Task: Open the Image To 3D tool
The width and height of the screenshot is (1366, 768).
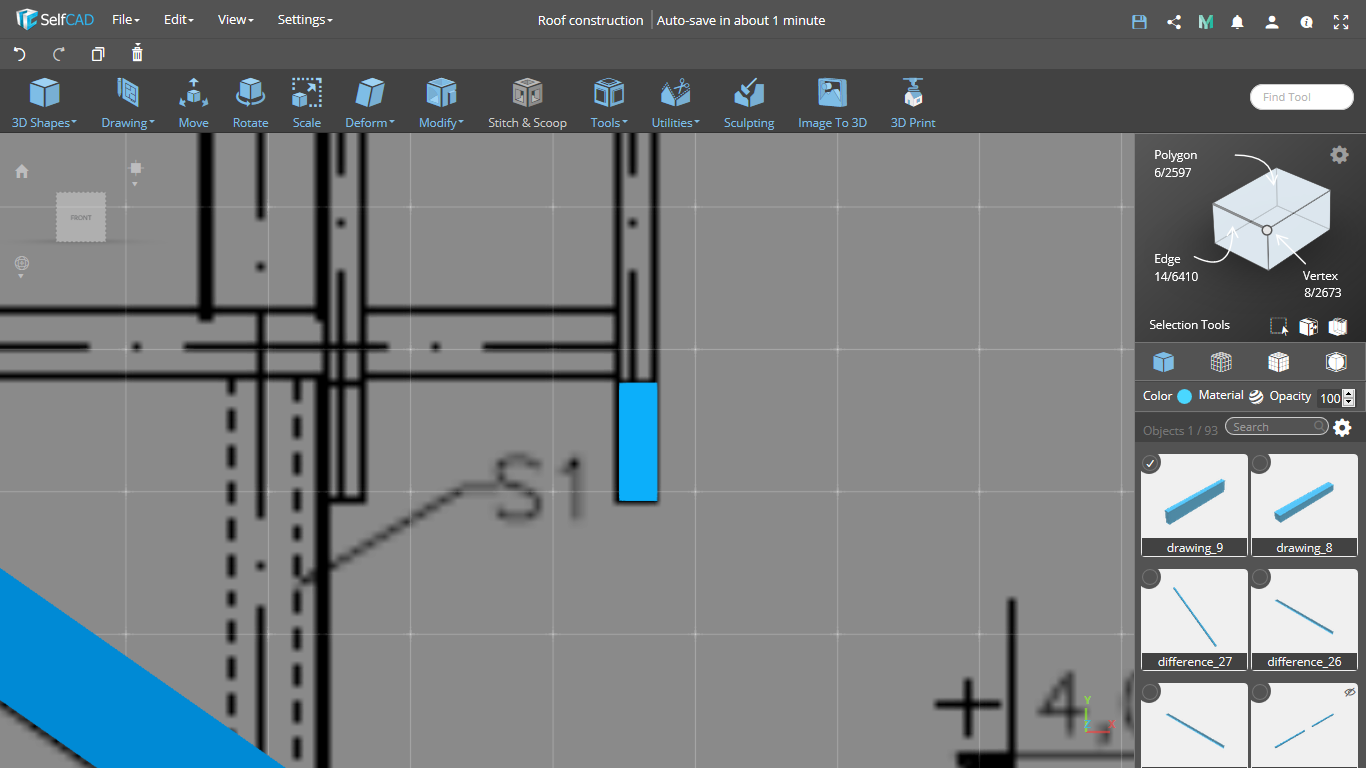Action: tap(832, 104)
